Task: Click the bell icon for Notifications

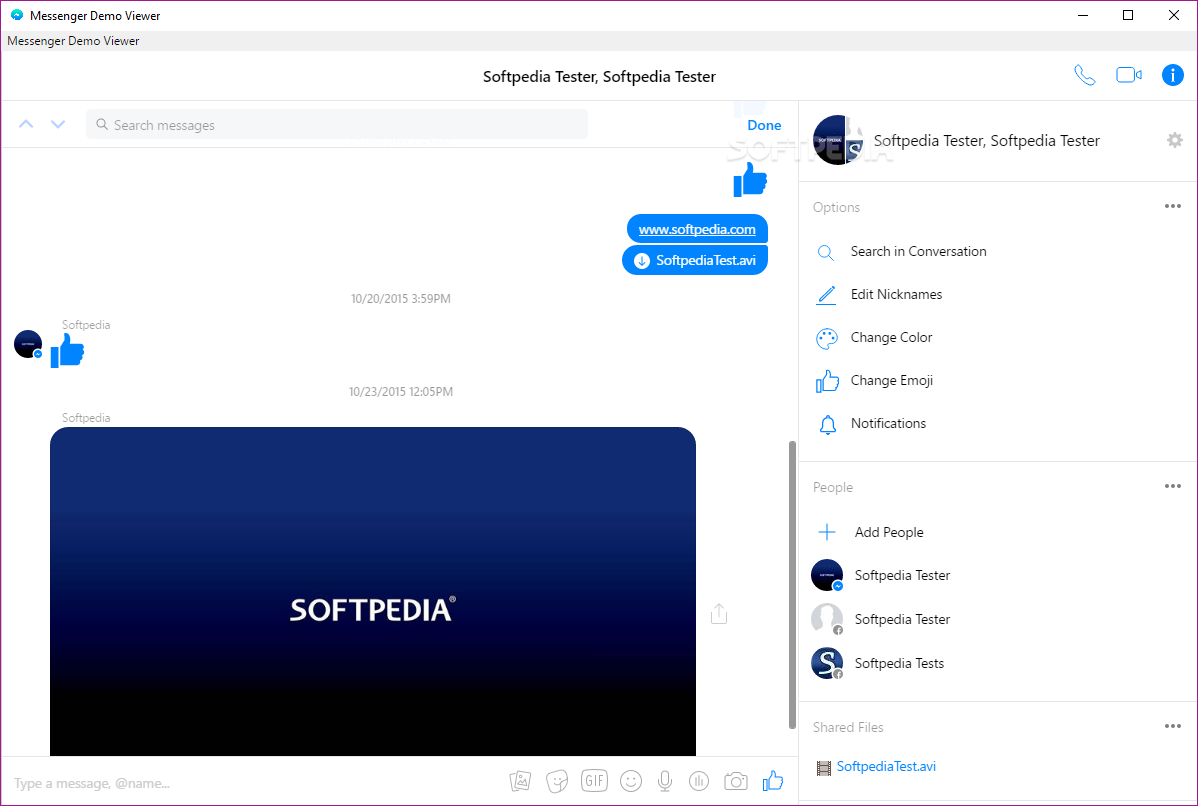Action: pos(827,425)
